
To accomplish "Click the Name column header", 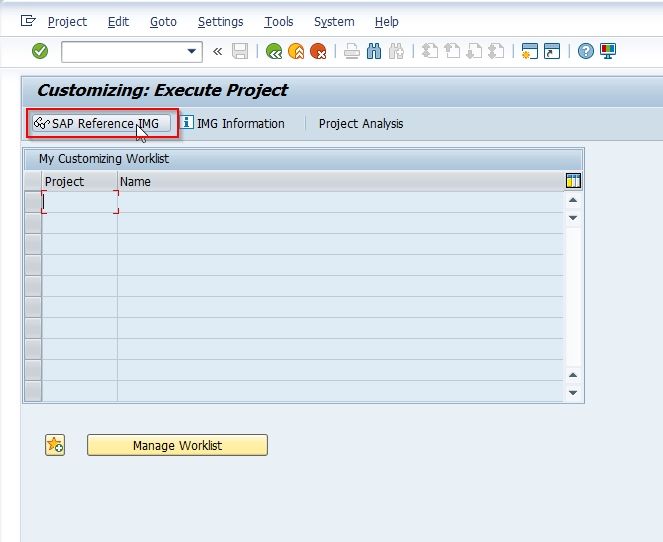I will tap(340, 181).
